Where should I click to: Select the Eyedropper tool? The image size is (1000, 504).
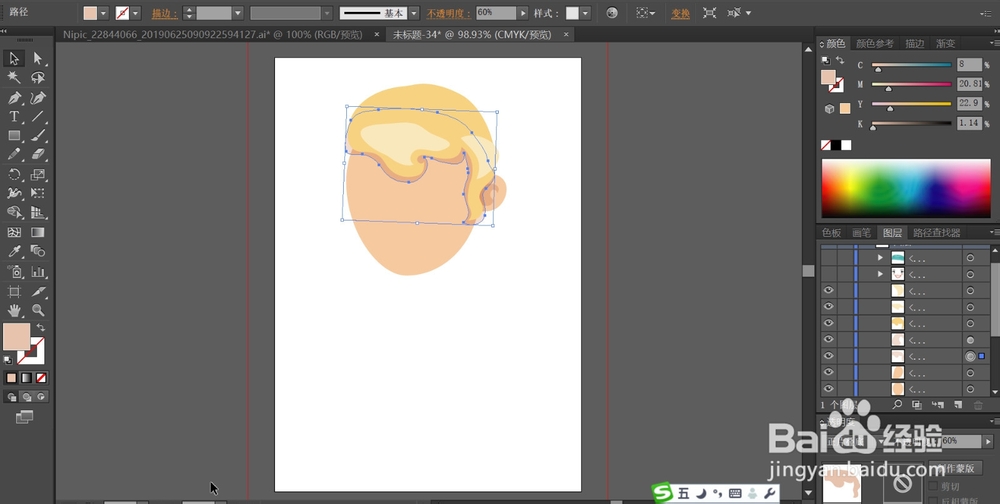(14, 251)
